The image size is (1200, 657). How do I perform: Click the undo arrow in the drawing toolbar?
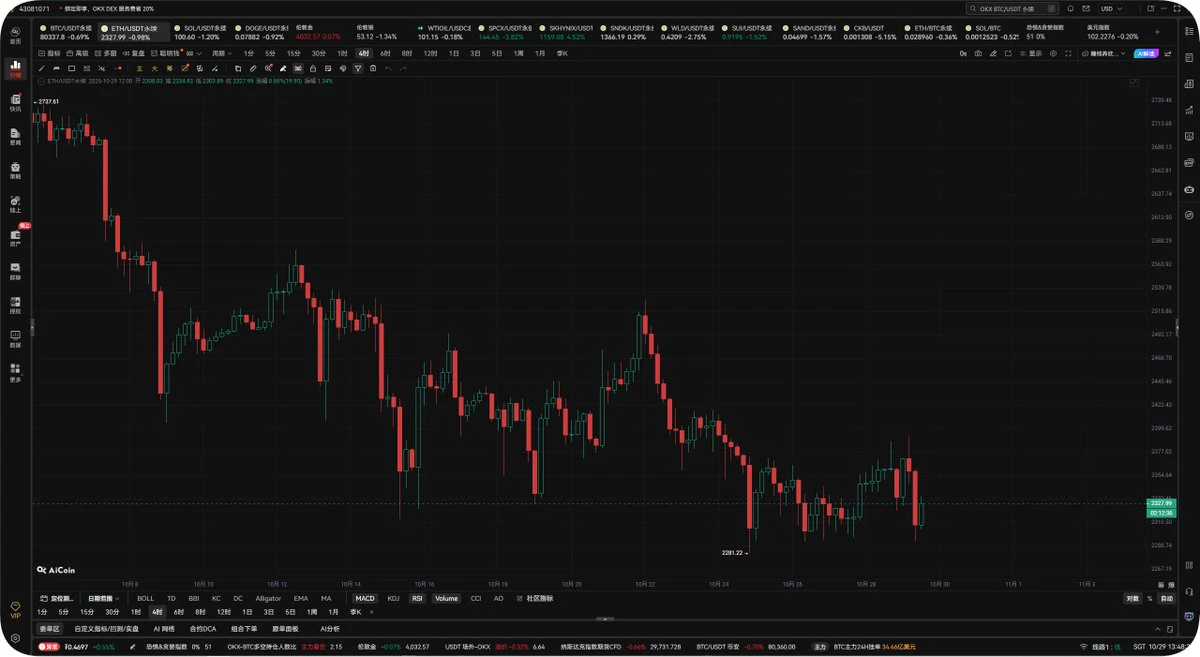click(x=388, y=68)
